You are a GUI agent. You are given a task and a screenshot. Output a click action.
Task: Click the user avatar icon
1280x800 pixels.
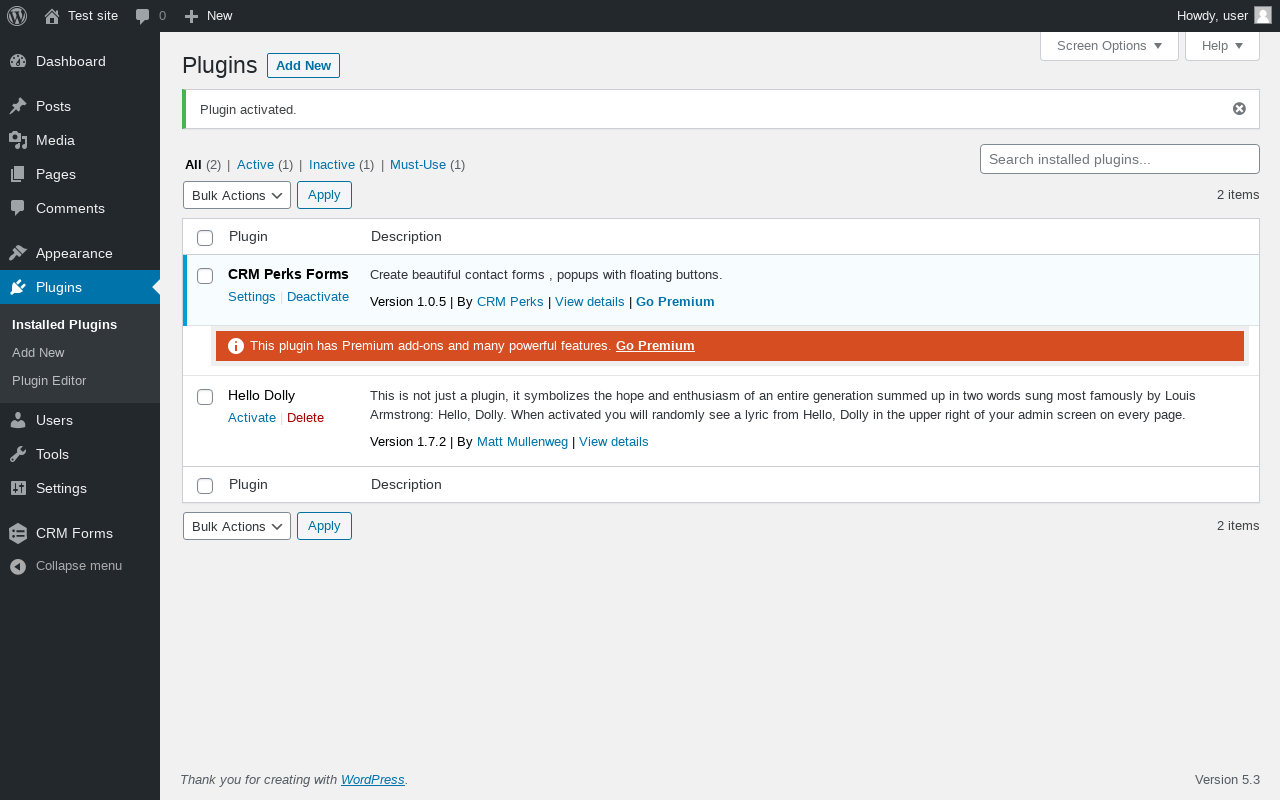(1263, 15)
